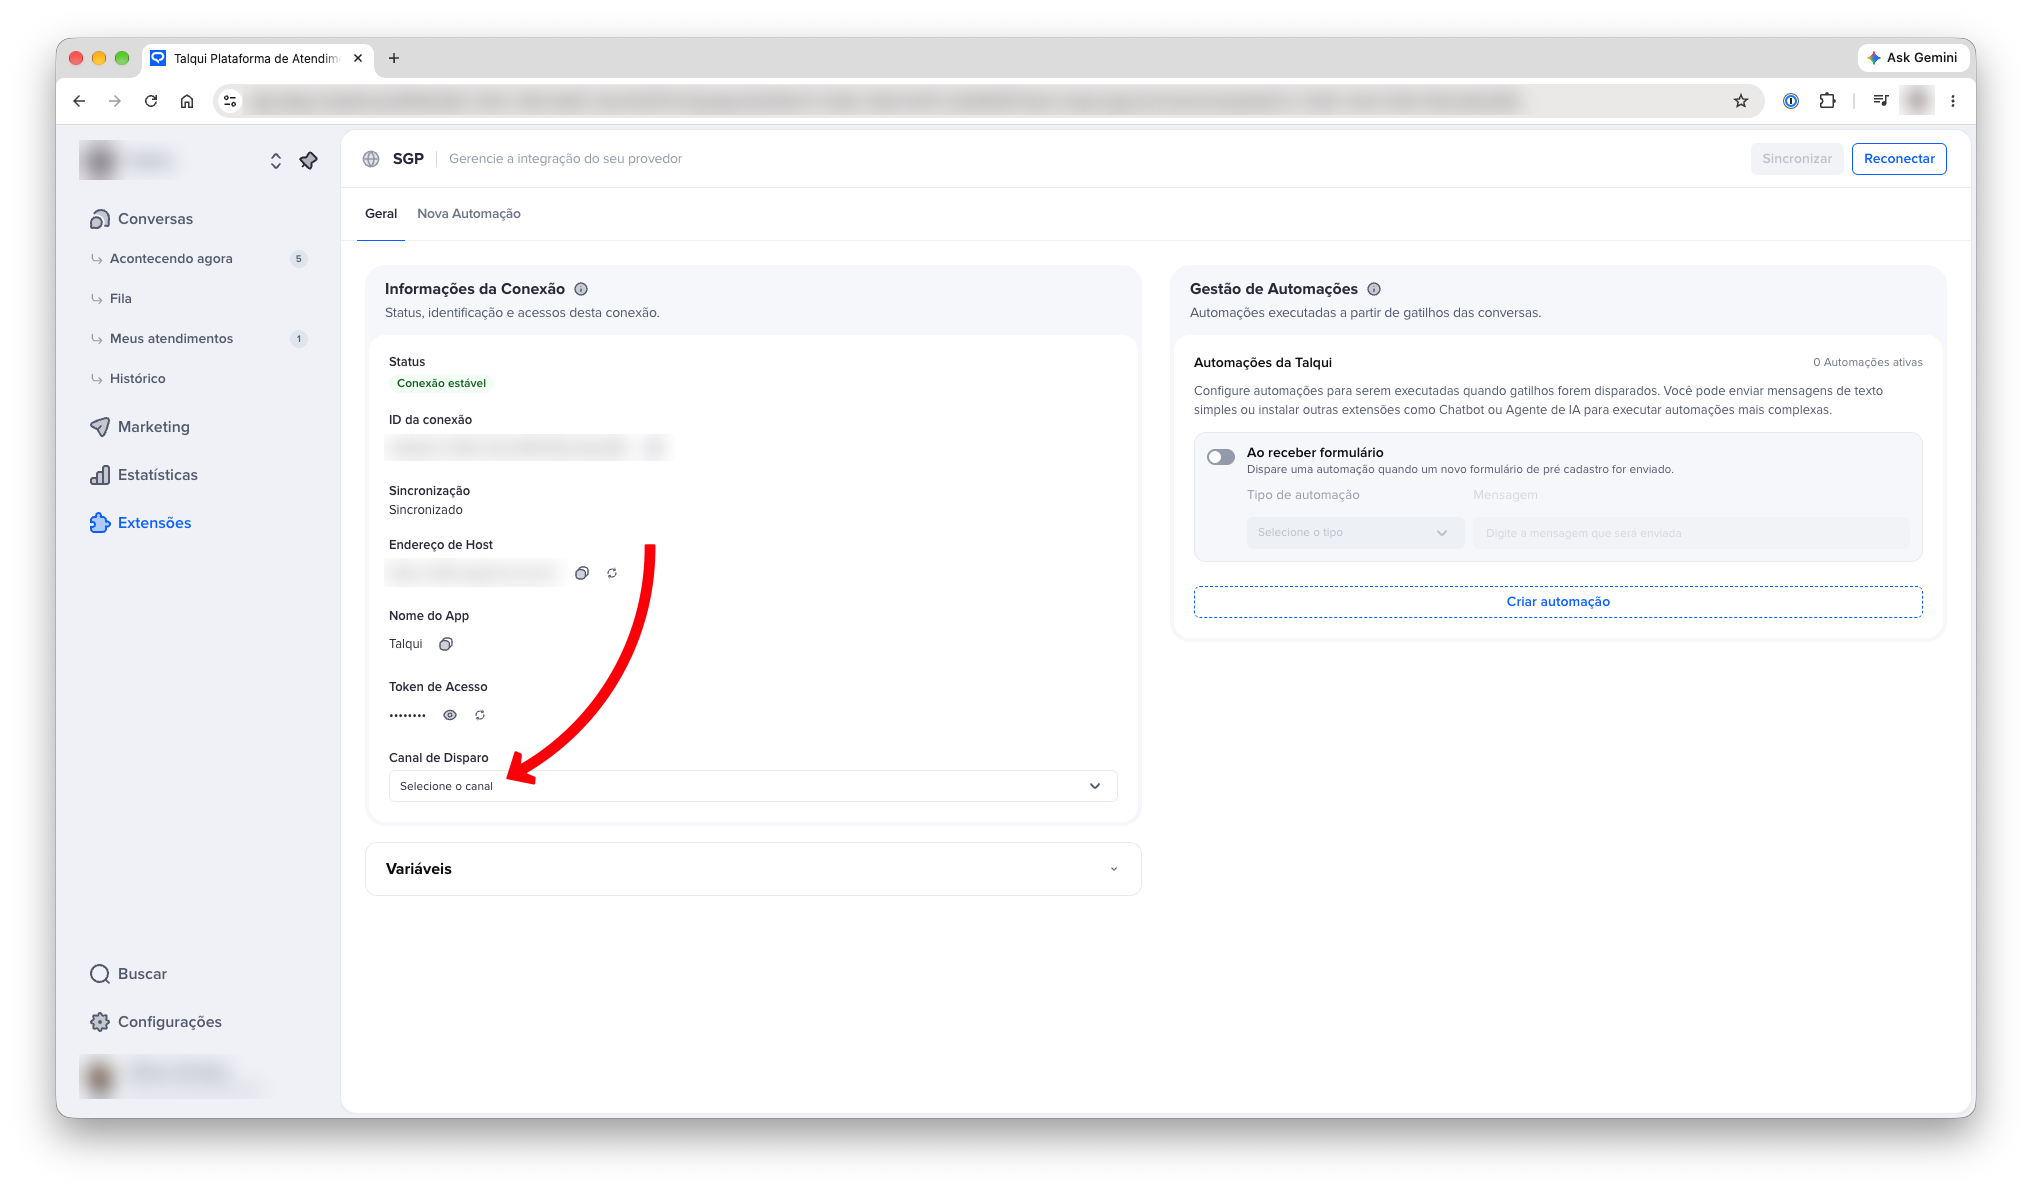Click the Sincronizar button
Screen dimensions: 2032x1192
point(1797,159)
